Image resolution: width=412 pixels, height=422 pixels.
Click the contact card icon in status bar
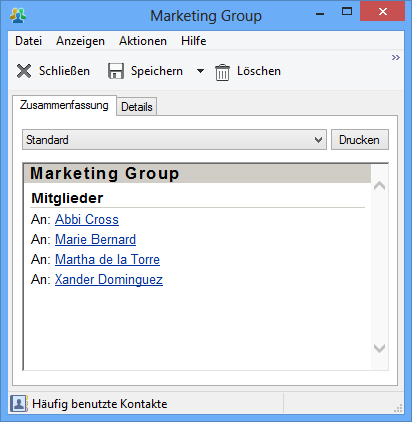pyautogui.click(x=19, y=404)
